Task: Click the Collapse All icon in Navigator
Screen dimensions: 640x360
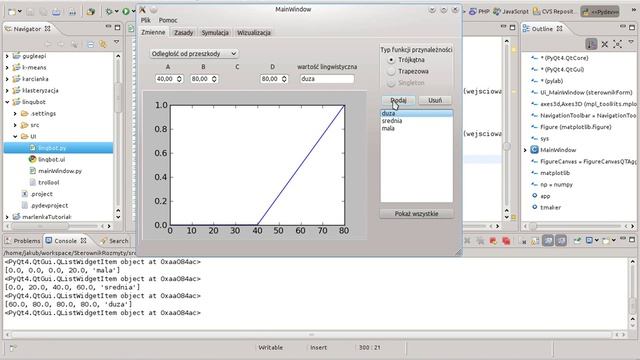Action: point(91,44)
